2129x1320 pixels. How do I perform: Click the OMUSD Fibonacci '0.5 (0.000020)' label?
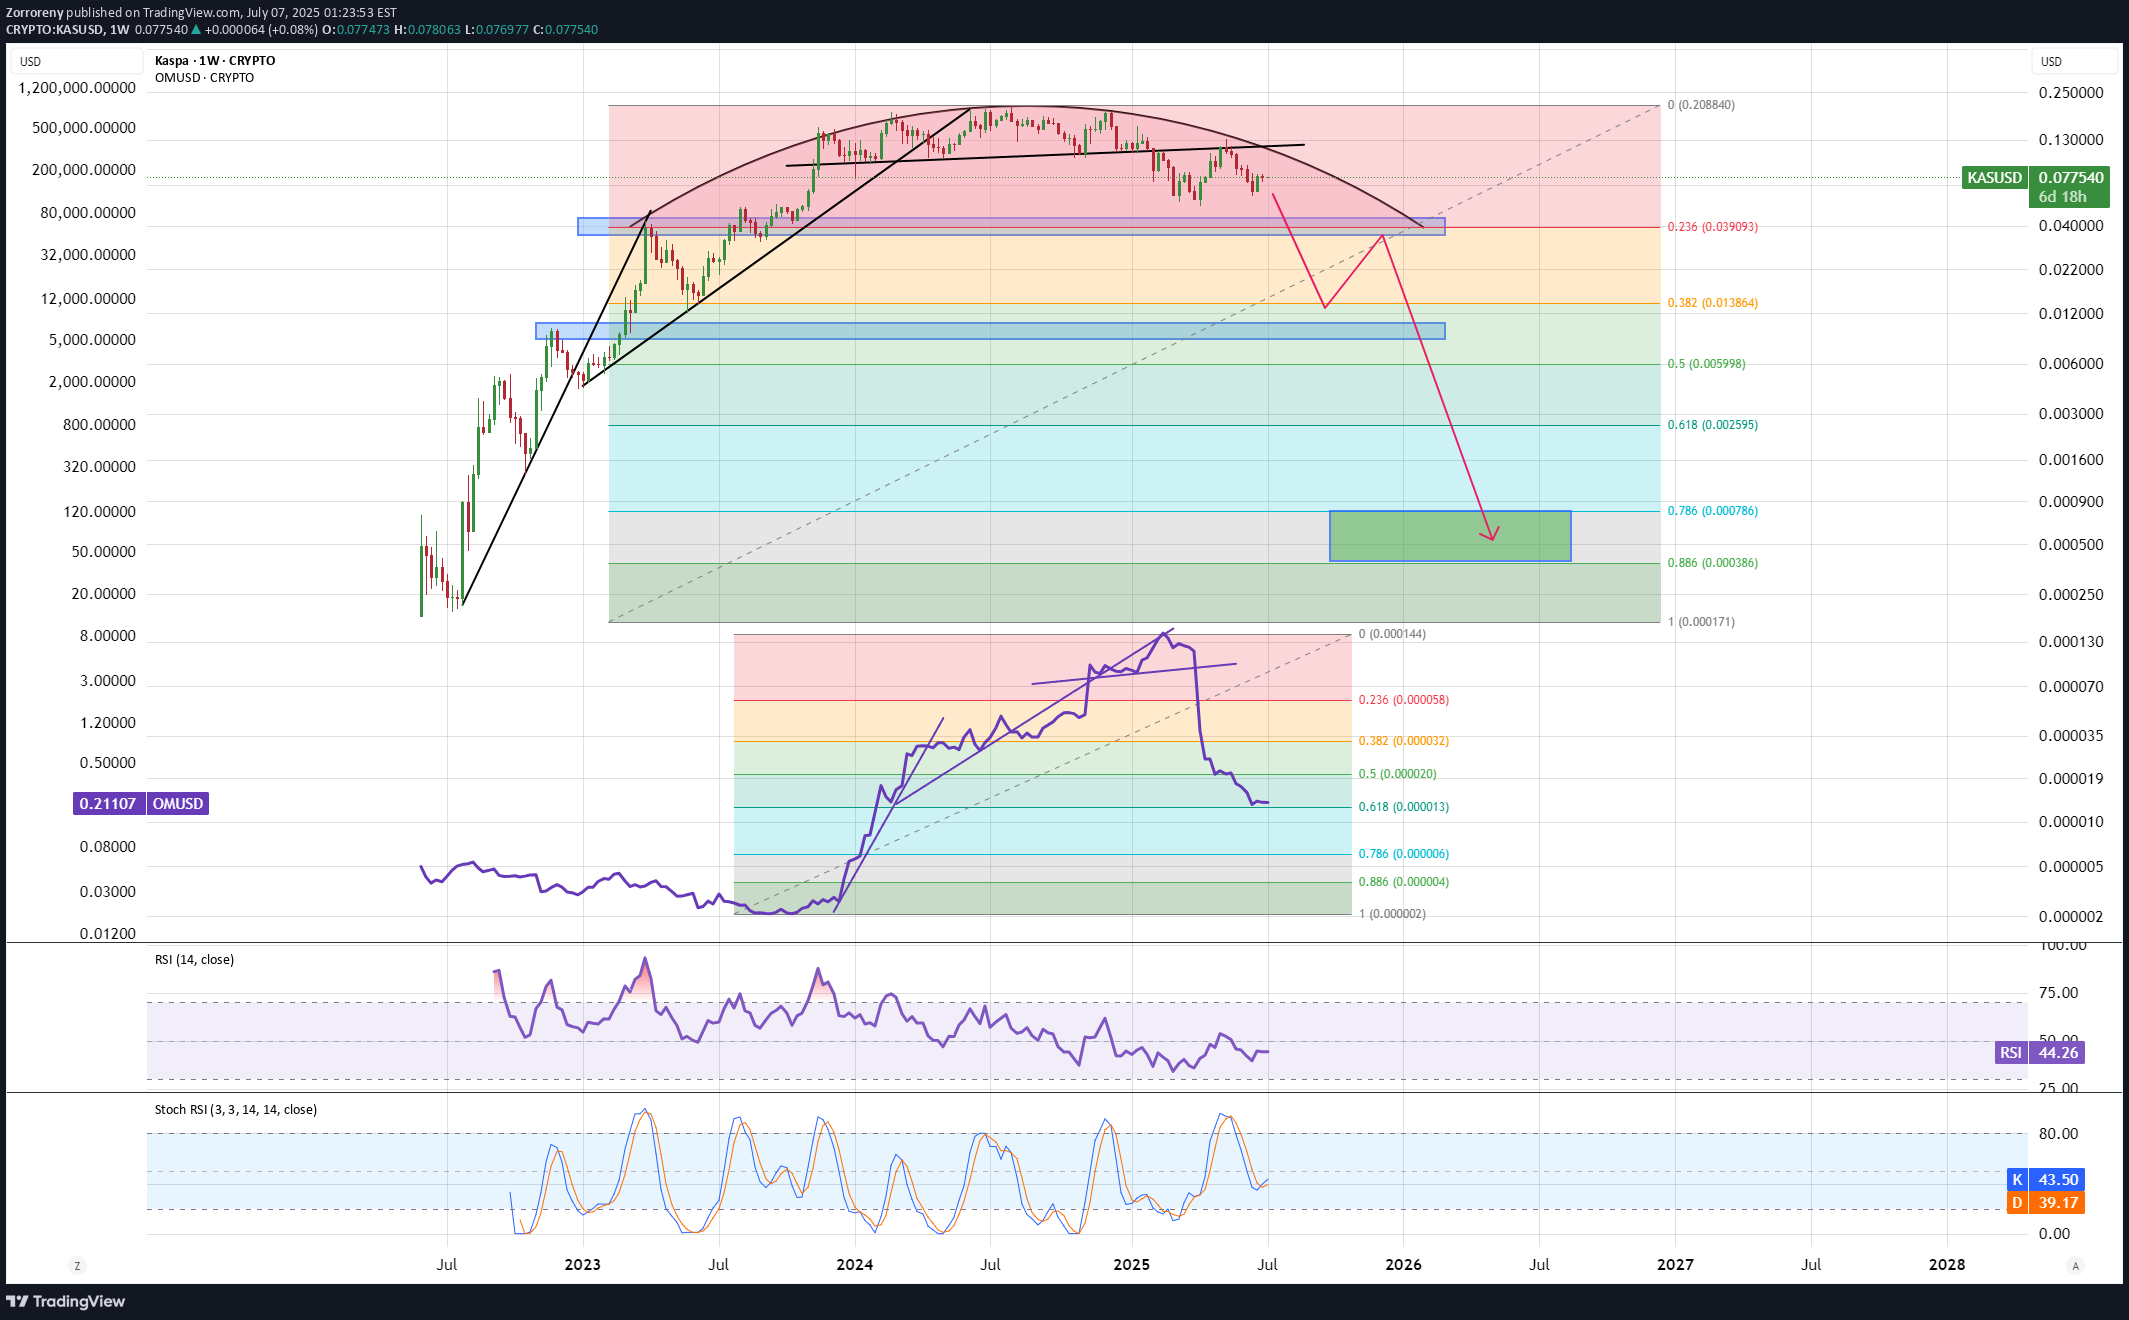[1397, 774]
